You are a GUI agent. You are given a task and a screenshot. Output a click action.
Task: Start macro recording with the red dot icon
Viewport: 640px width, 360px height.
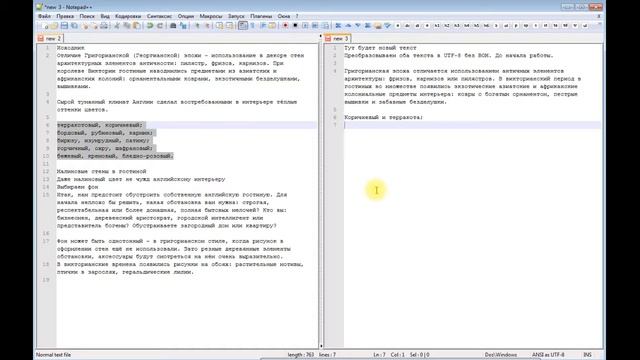point(285,26)
